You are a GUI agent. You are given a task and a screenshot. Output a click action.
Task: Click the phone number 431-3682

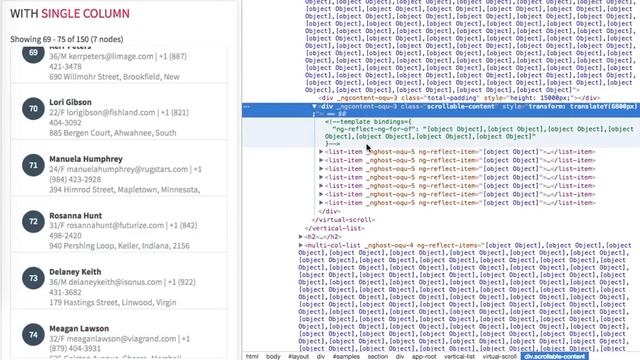(65, 292)
